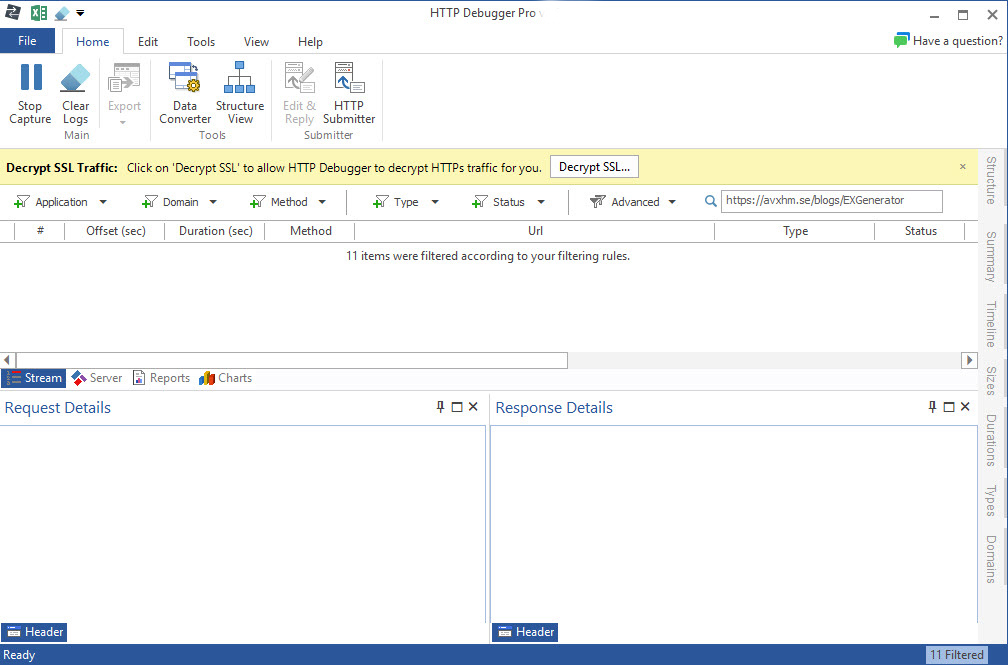Click the horizontal scrollbar right arrow

[x=969, y=360]
